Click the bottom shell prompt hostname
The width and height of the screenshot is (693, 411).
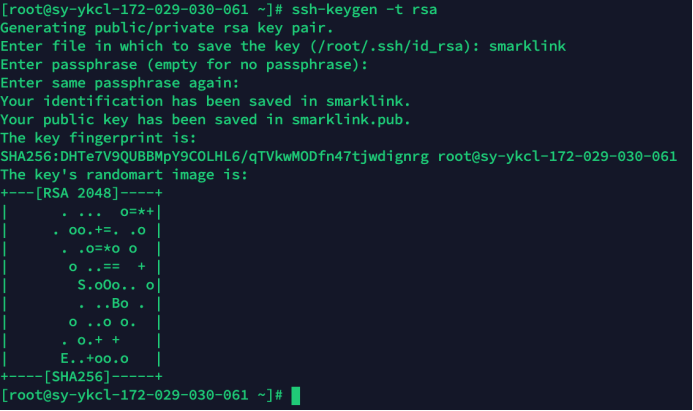click(128, 395)
